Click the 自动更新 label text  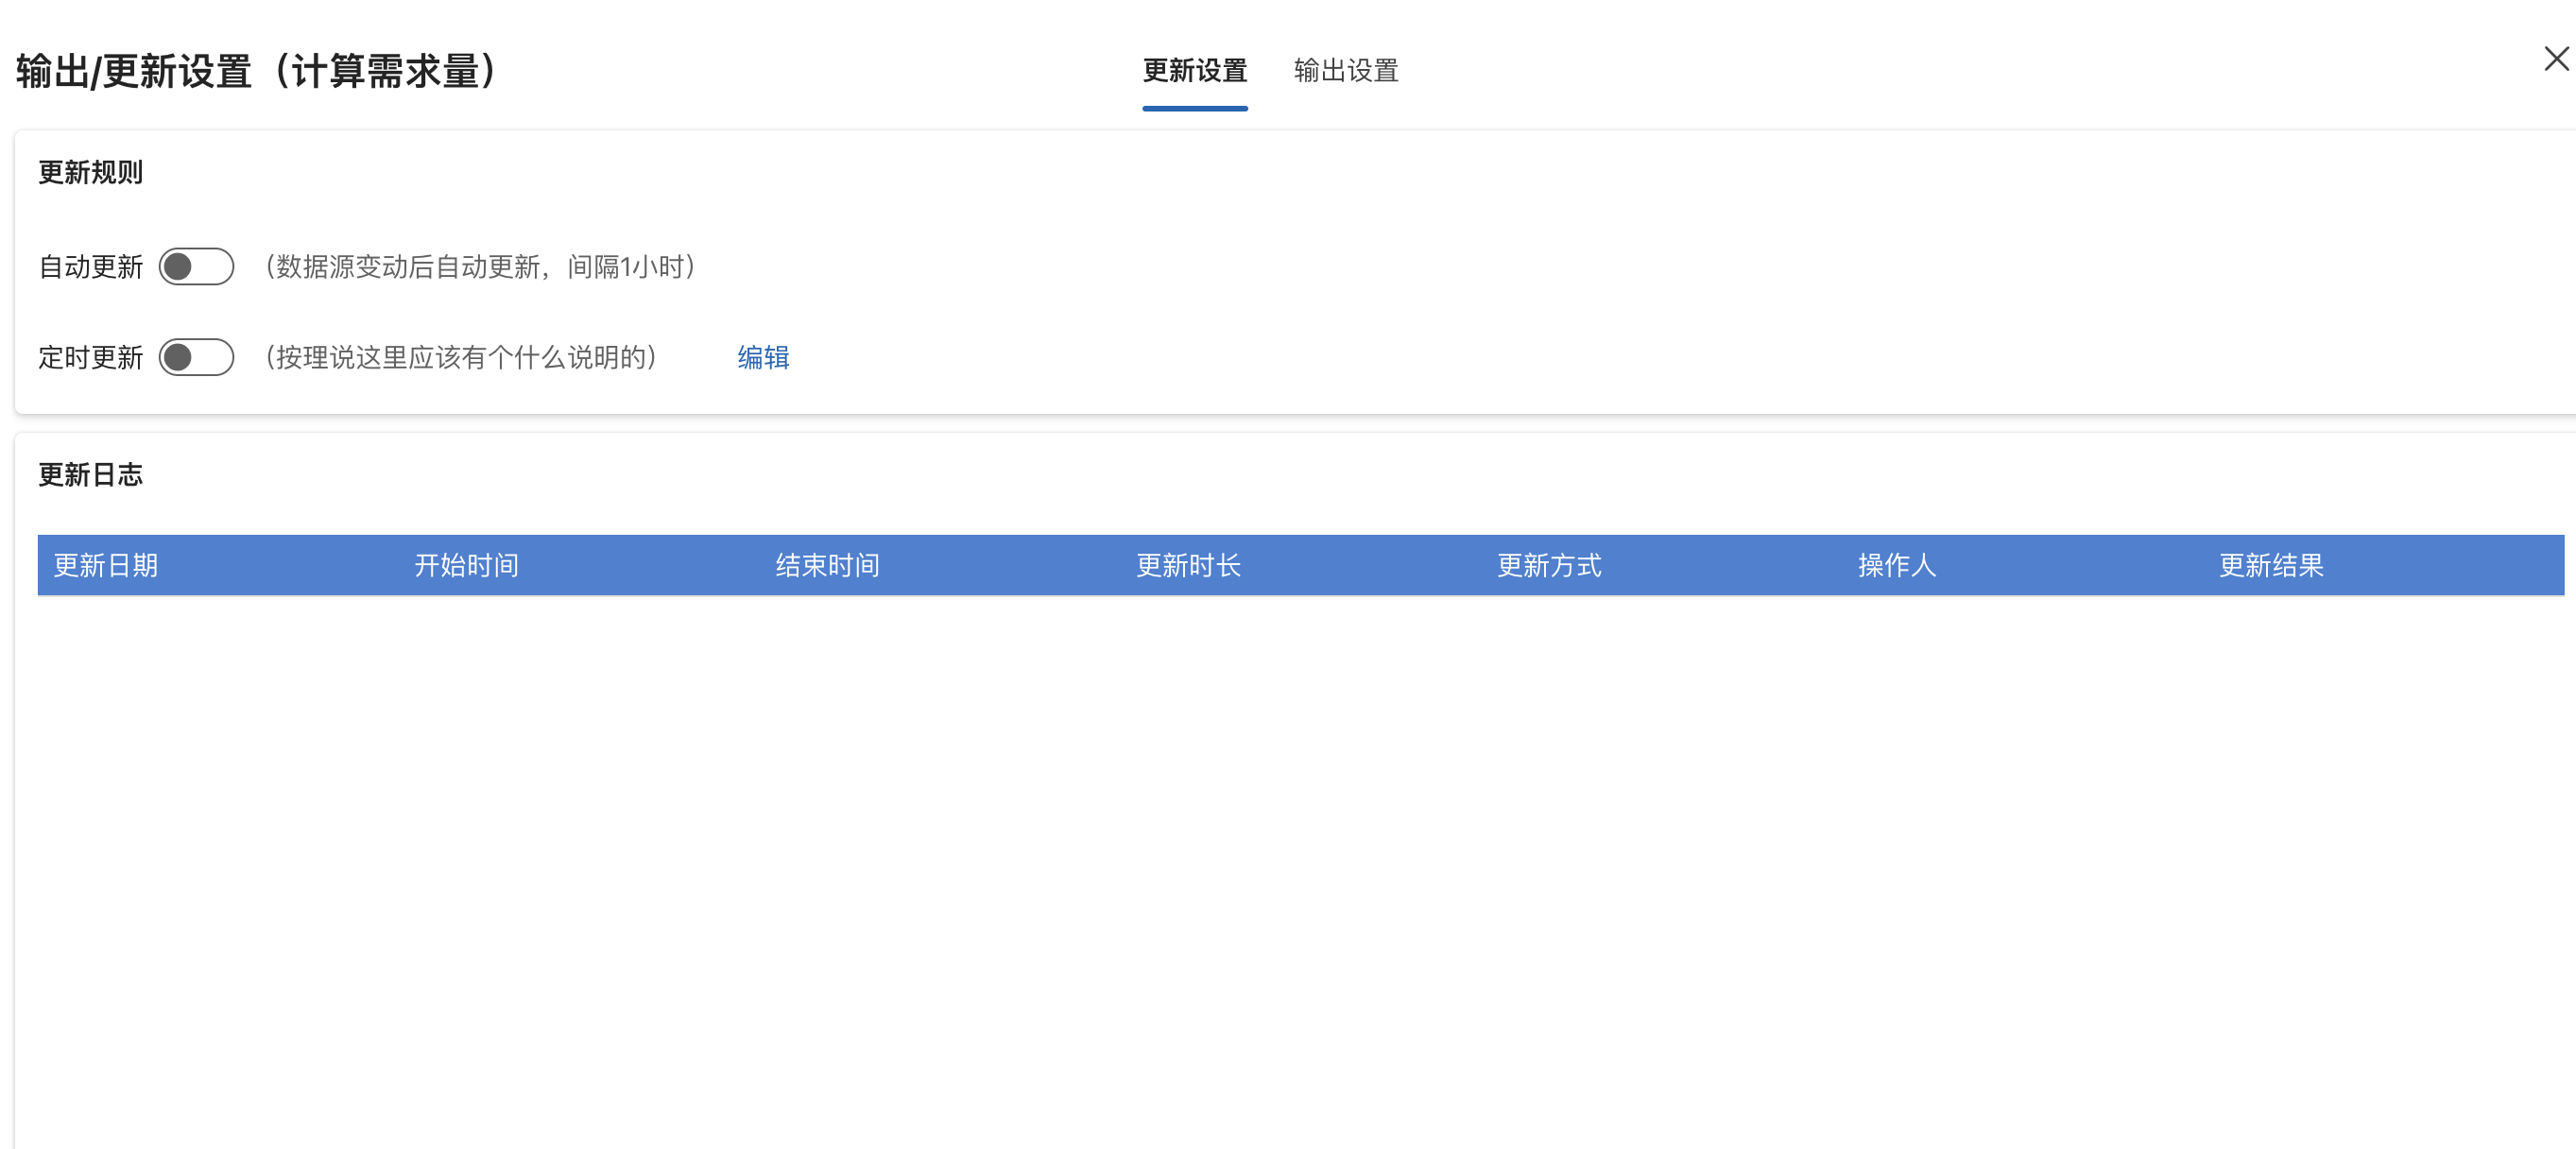point(91,266)
